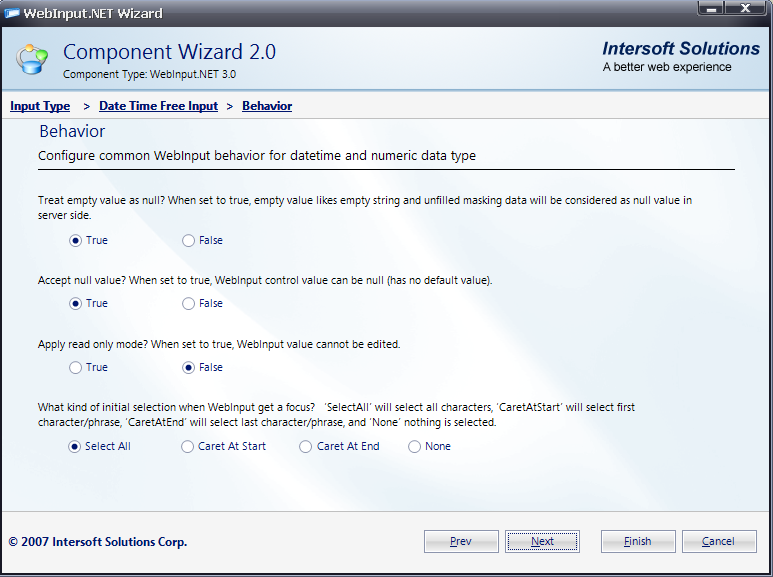
Task: Set treat empty value as null to True
Action: click(76, 240)
